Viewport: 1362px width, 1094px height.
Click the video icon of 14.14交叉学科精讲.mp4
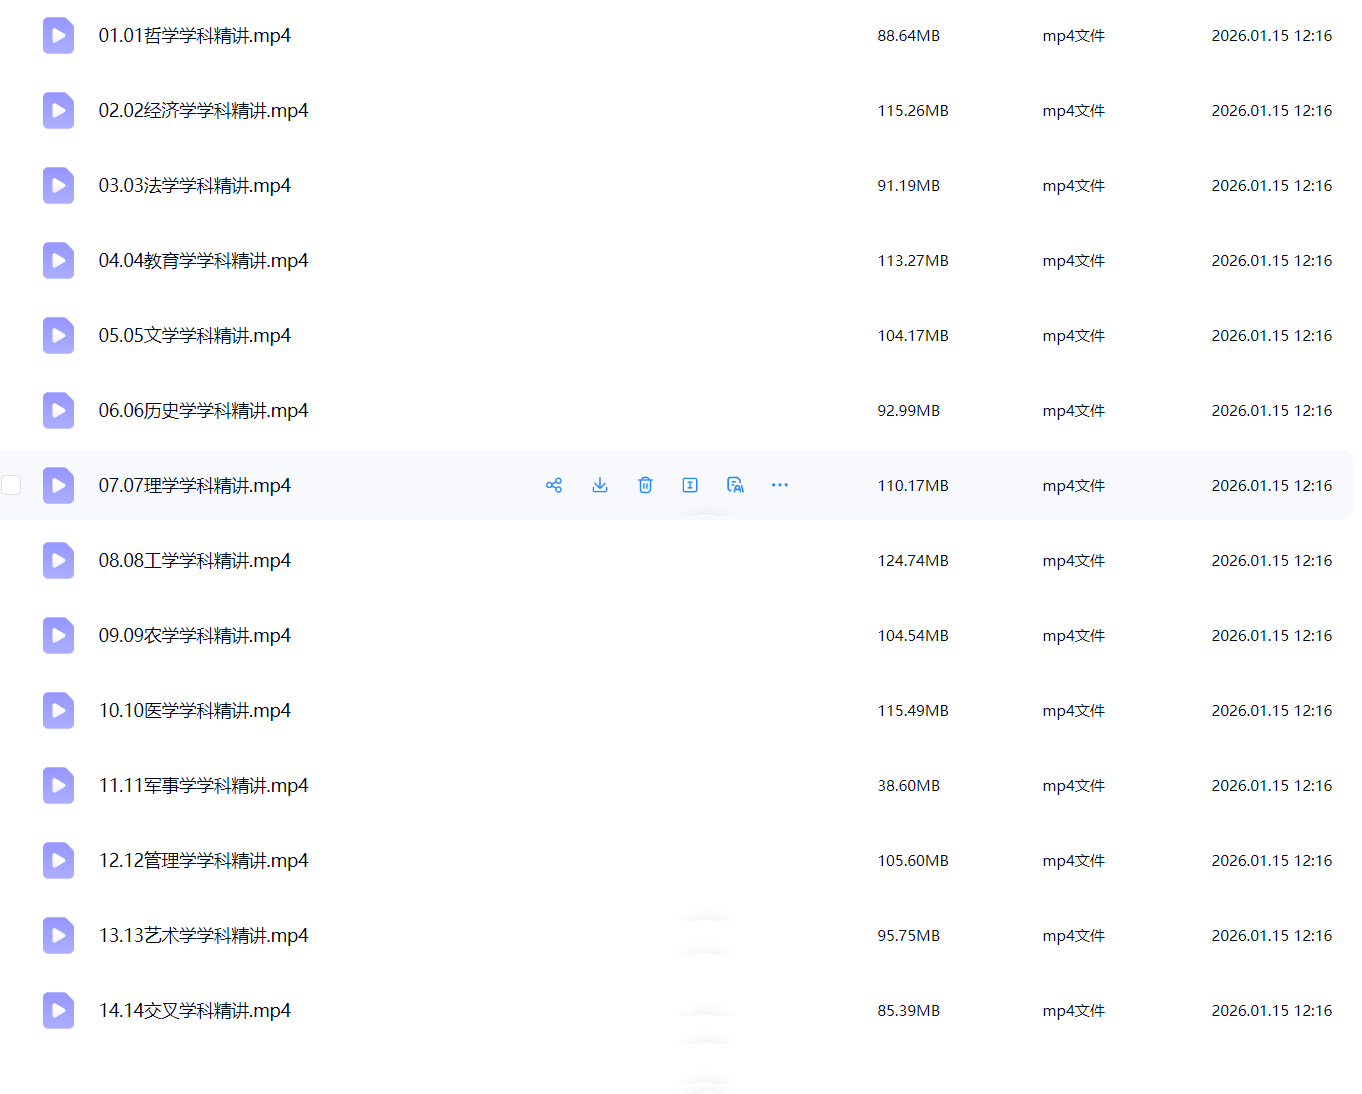coord(58,1011)
